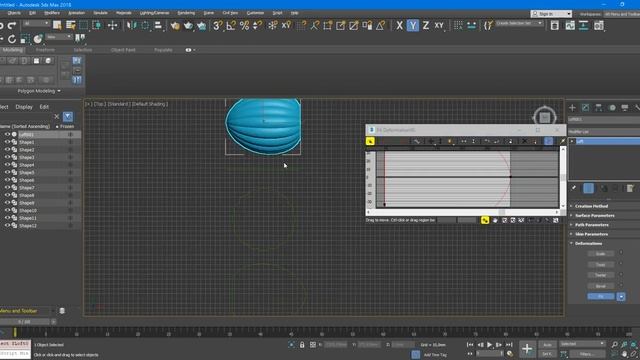Switch to the Populate ribbon tab
The height and width of the screenshot is (360, 640).
click(163, 50)
